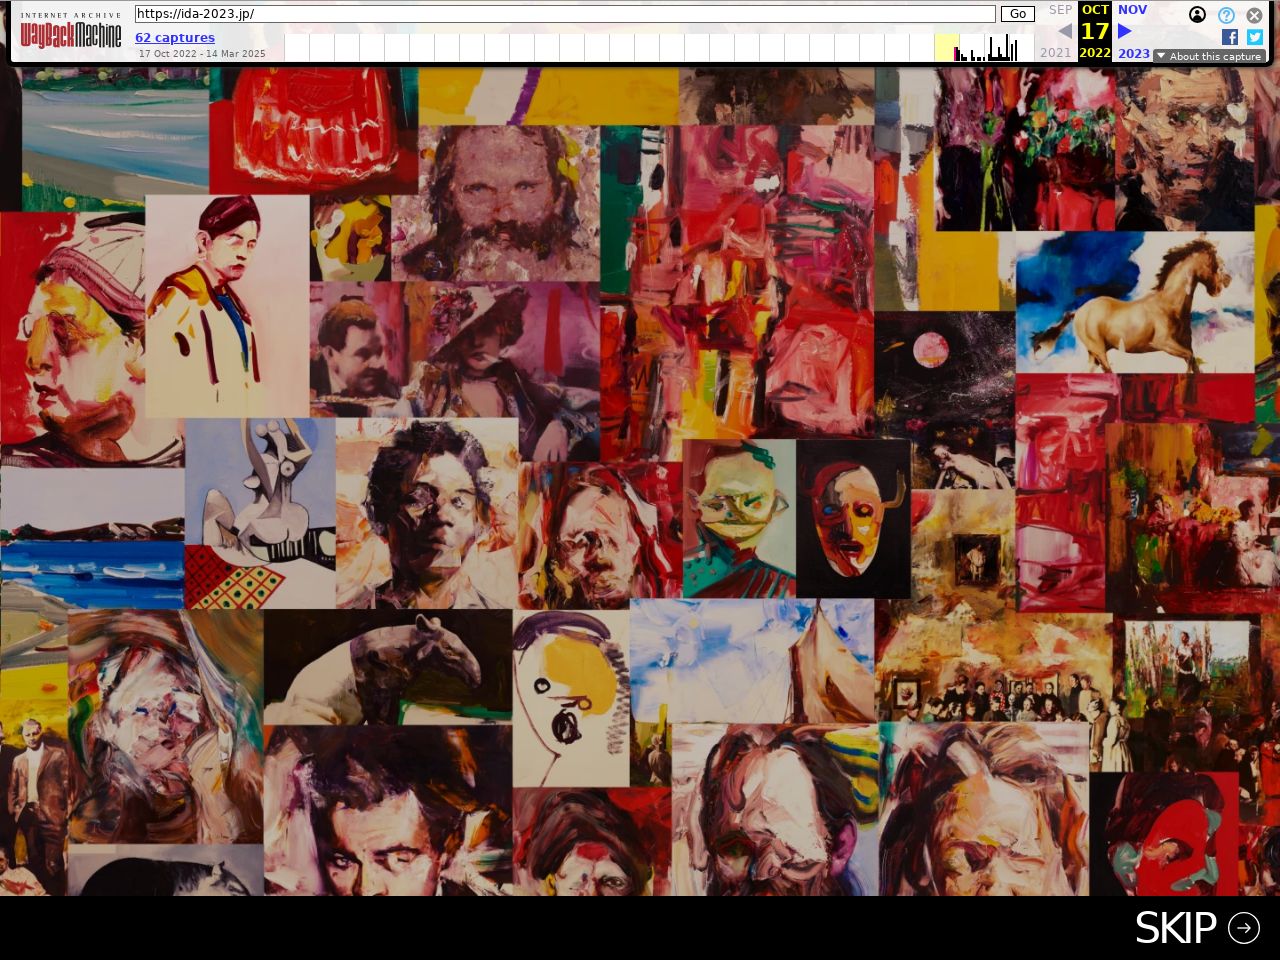This screenshot has width=1280, height=960.
Task: Click the Wayback Machine logo
Action: pos(71,35)
